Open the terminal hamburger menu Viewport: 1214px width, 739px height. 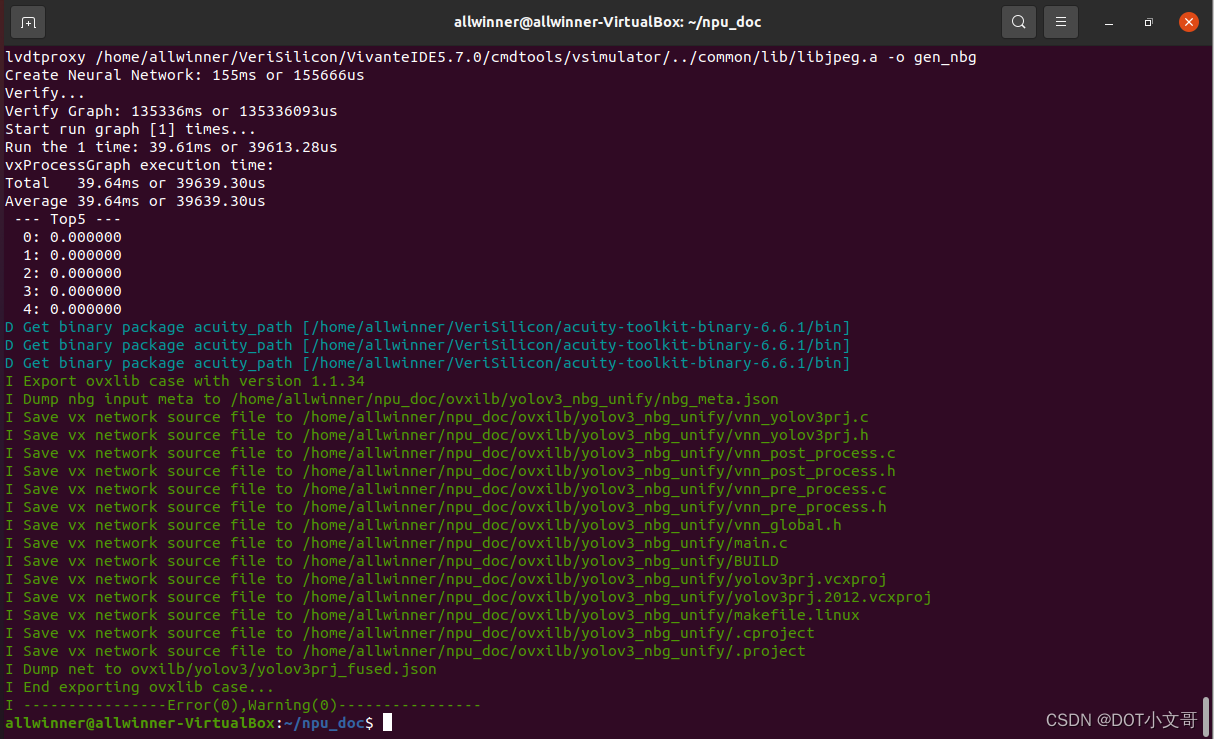point(1061,21)
